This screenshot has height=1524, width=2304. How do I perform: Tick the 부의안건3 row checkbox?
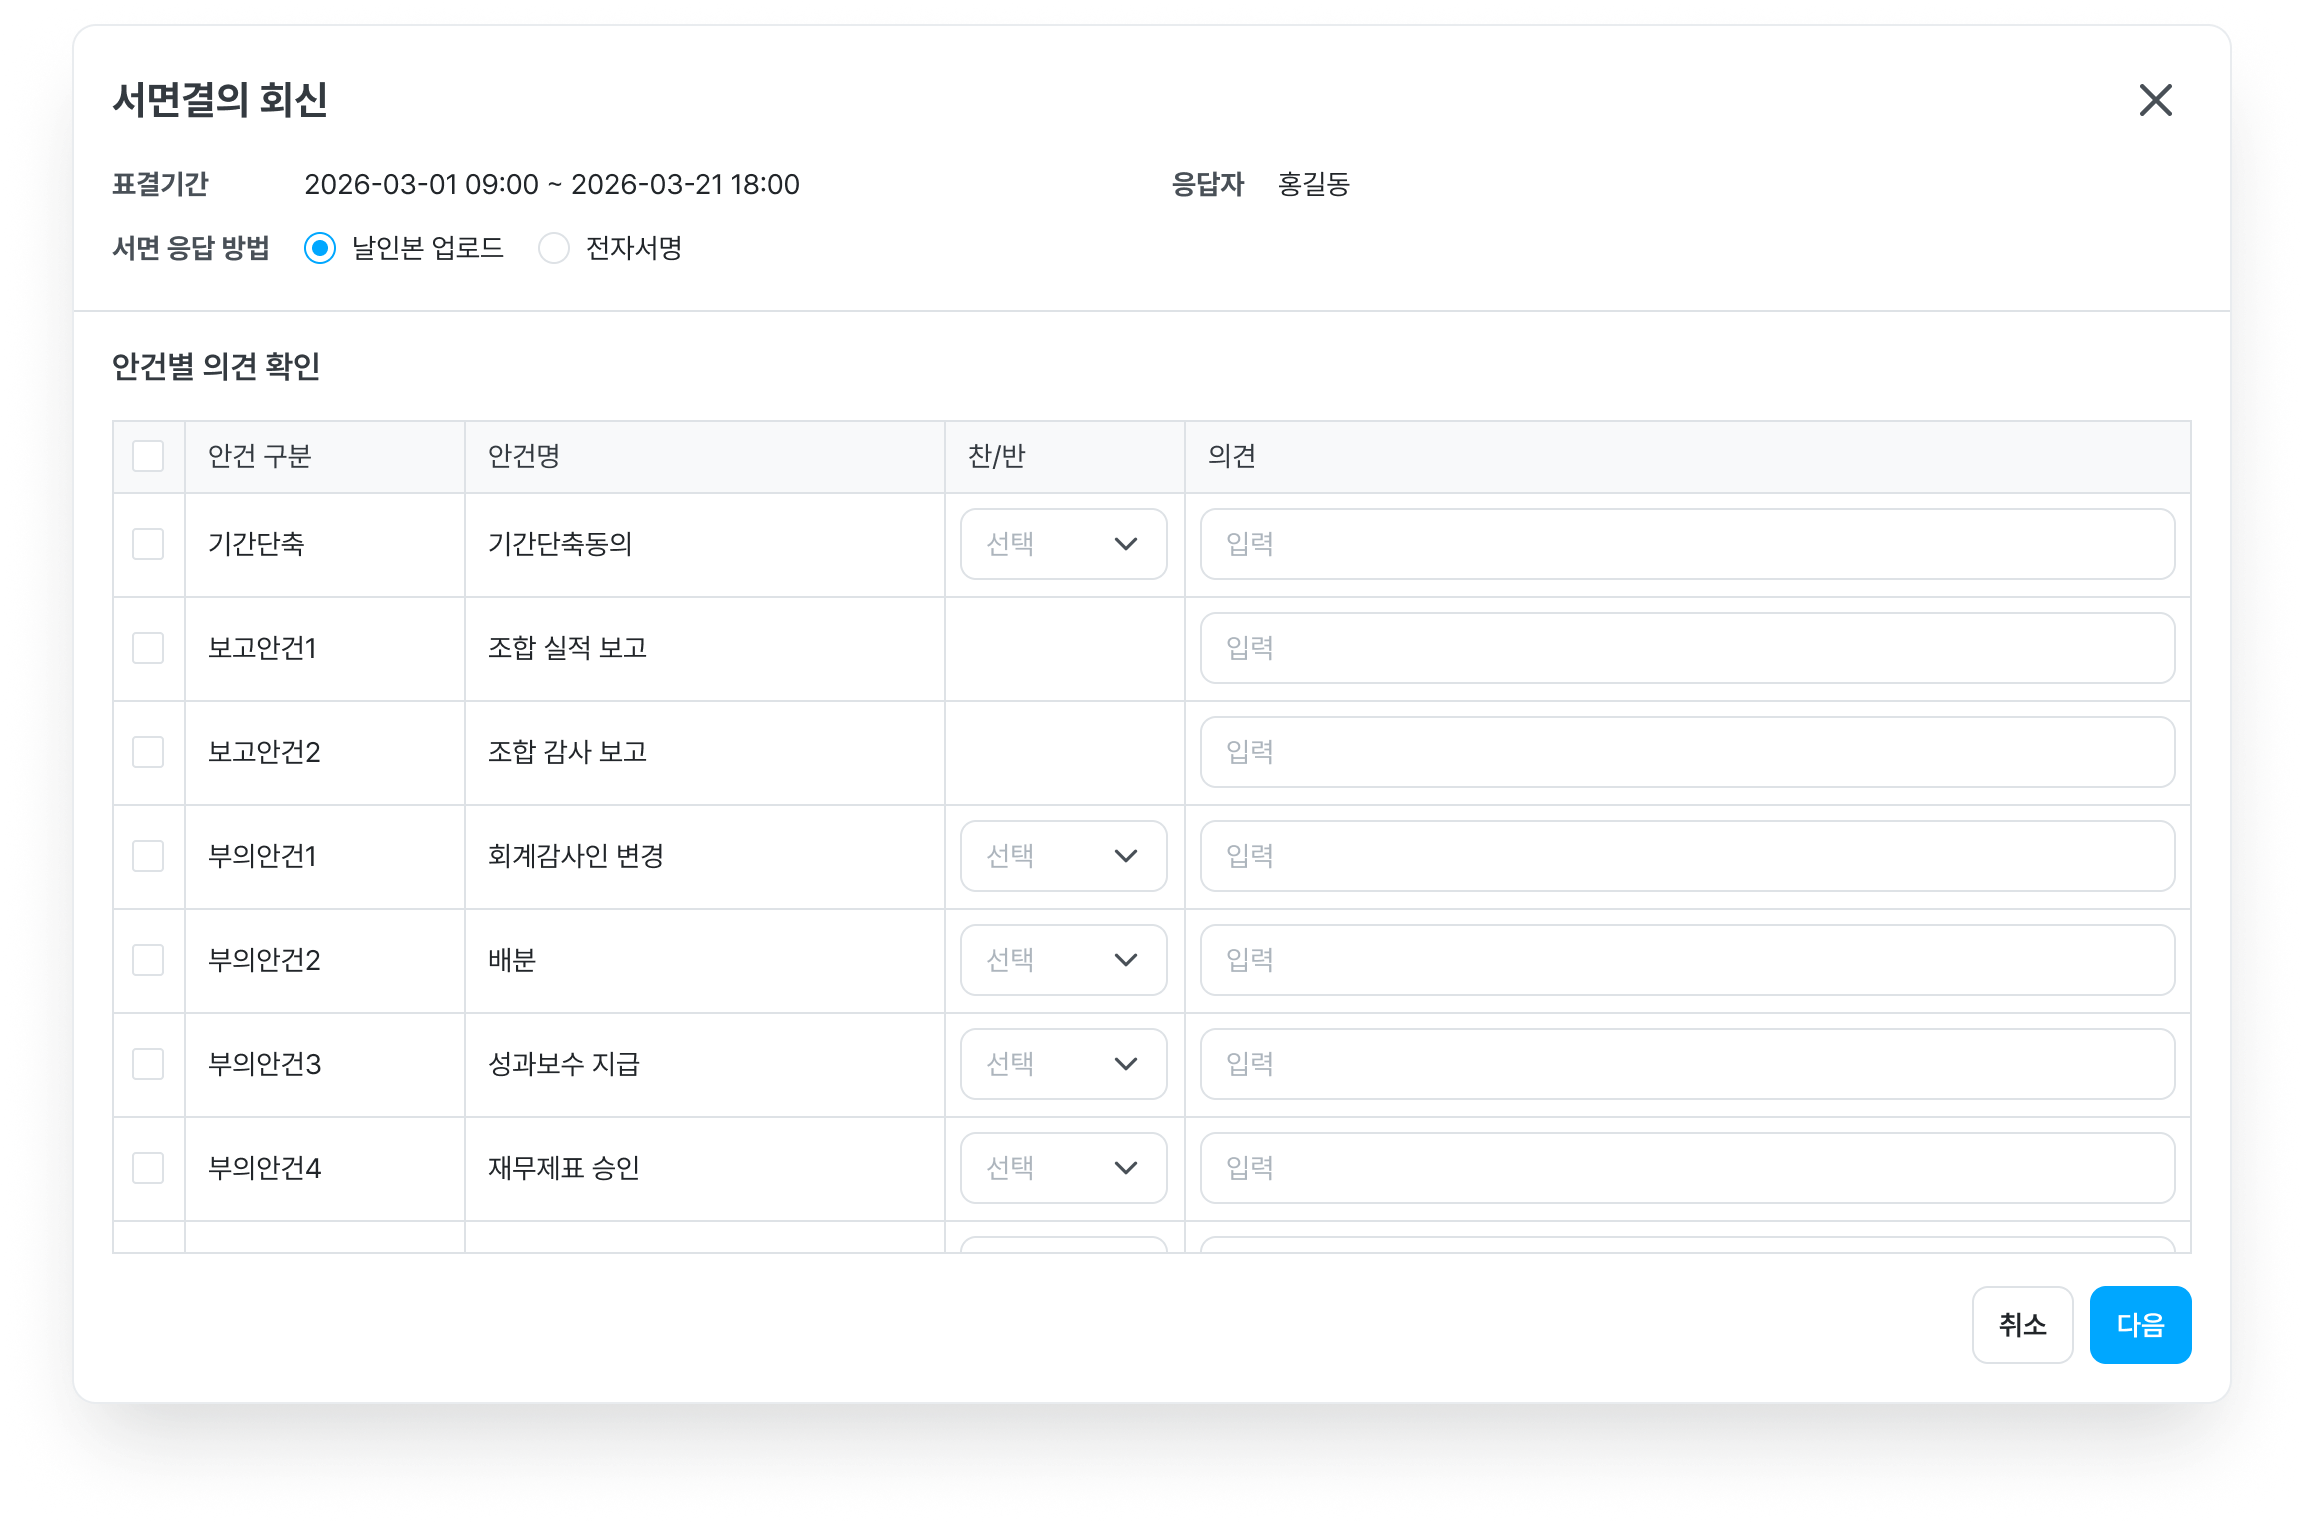pos(148,1064)
